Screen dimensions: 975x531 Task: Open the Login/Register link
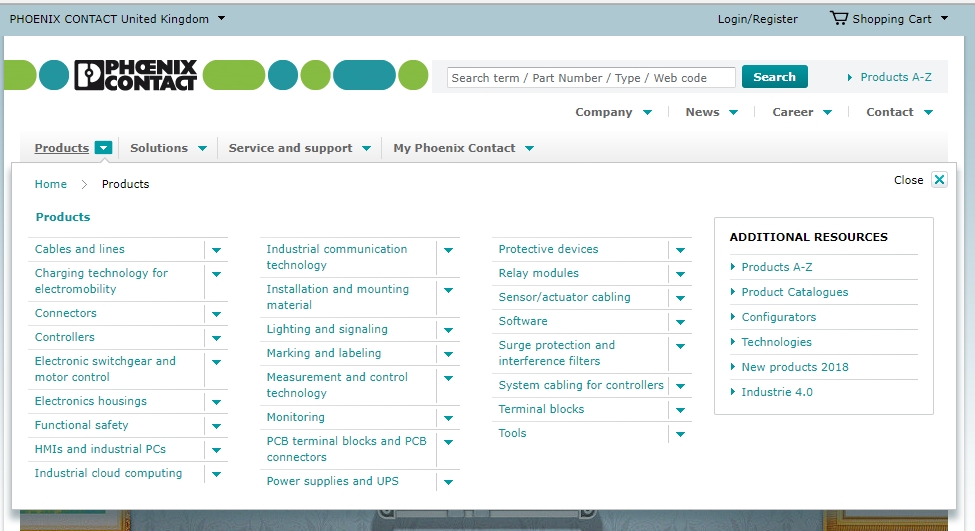point(757,19)
